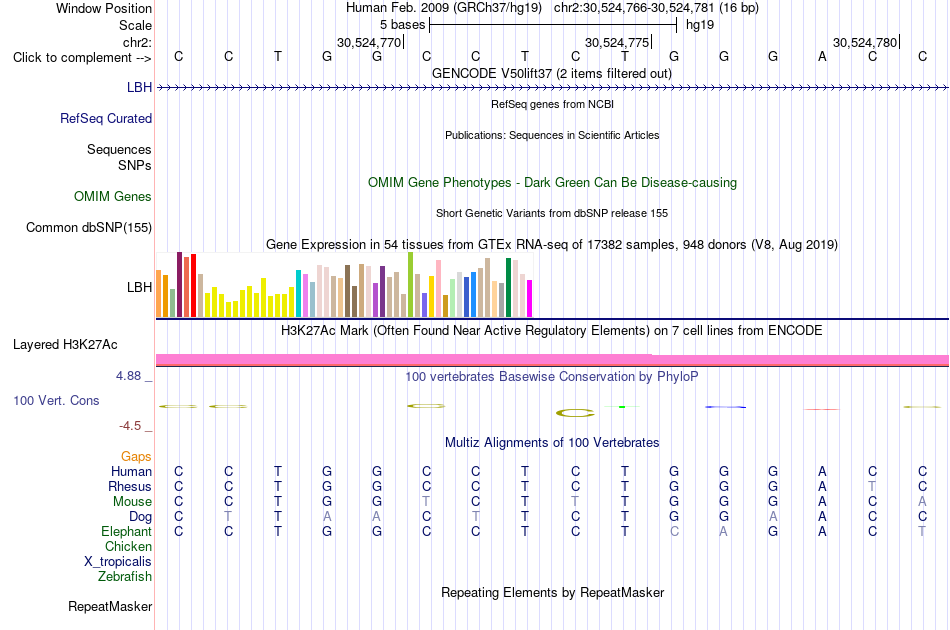Click the X_tropicalis species row label
Screen dimensions: 950x630
pyautogui.click(x=118, y=562)
